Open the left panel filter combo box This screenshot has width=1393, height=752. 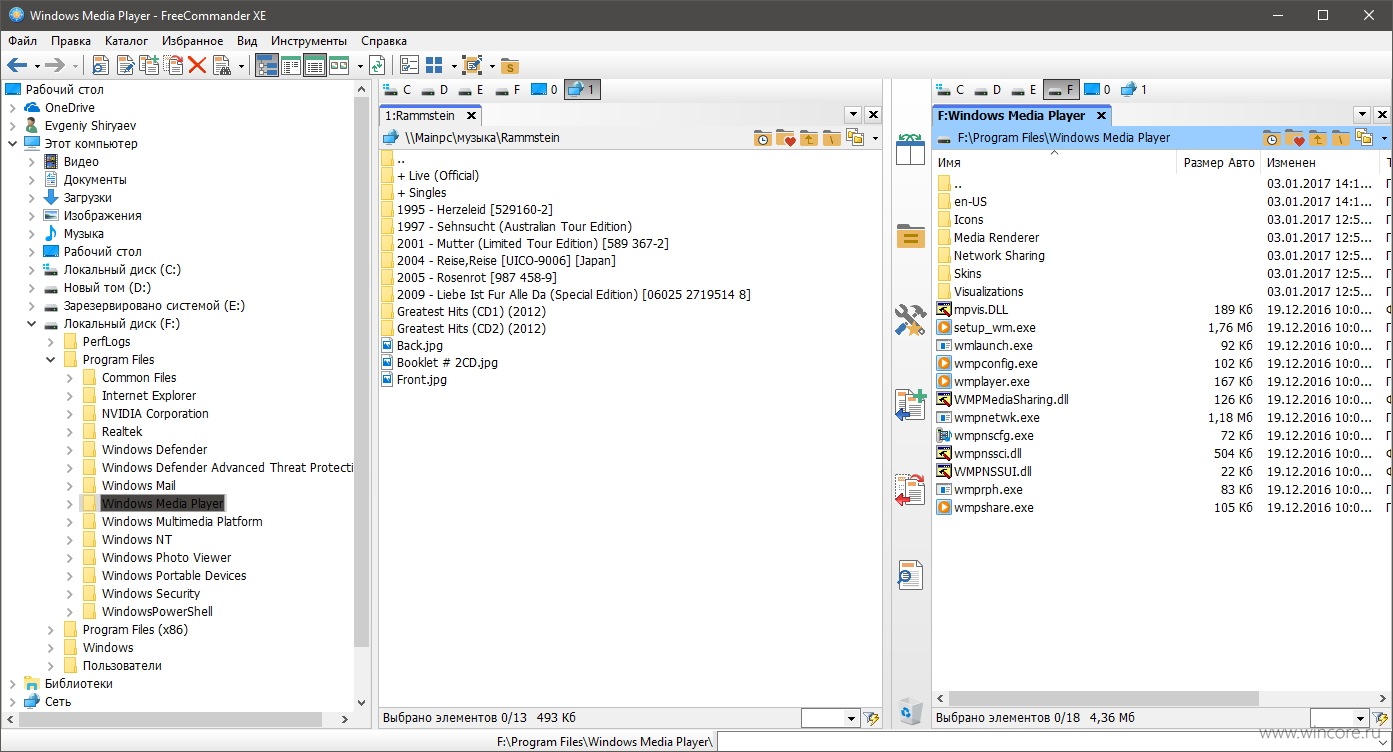[830, 718]
